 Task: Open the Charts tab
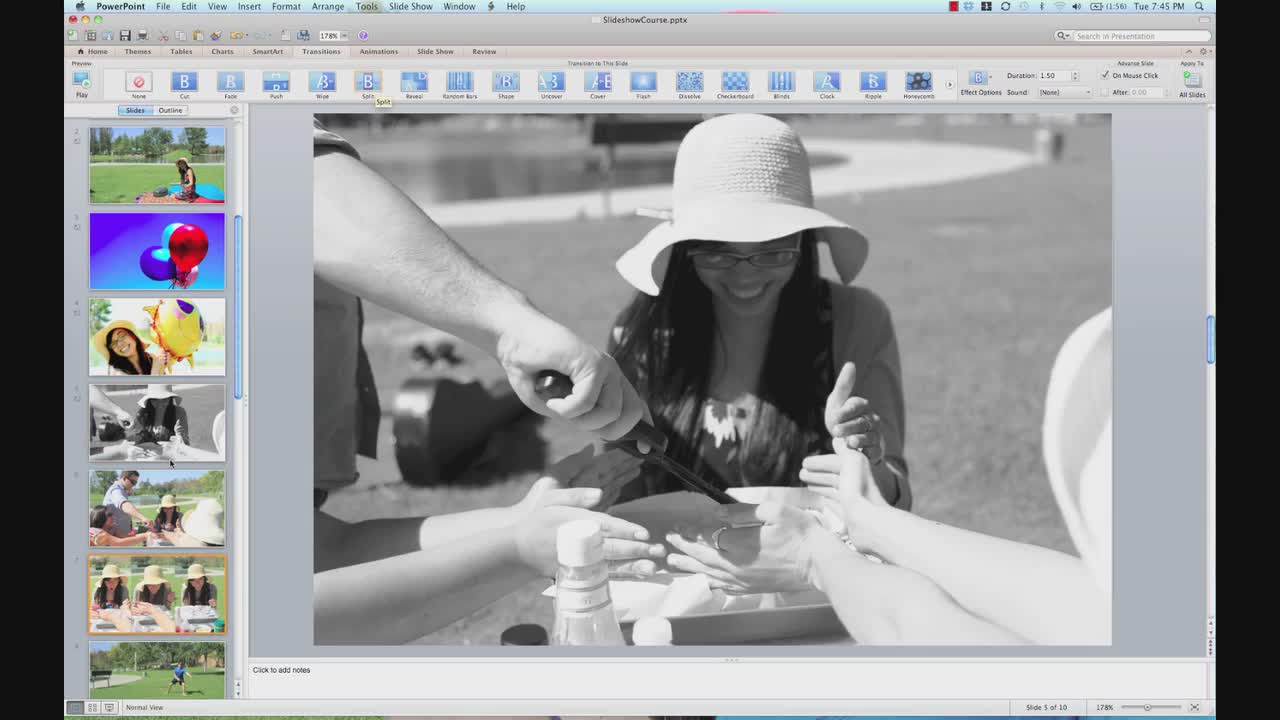pos(222,51)
